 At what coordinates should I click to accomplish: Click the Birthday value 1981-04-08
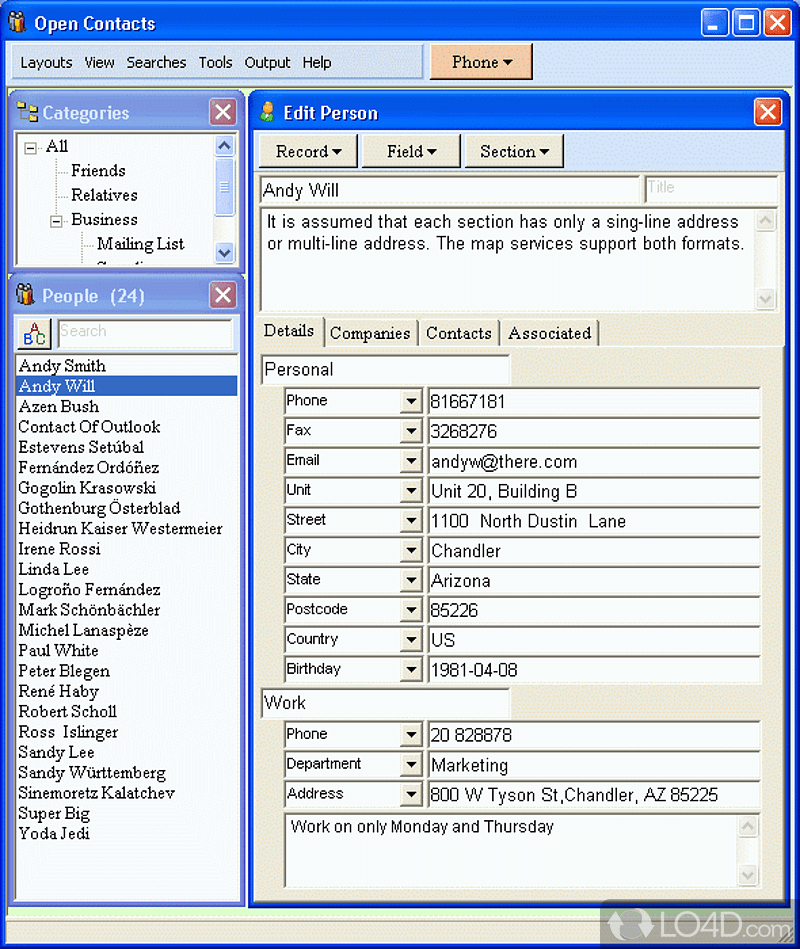(x=593, y=670)
